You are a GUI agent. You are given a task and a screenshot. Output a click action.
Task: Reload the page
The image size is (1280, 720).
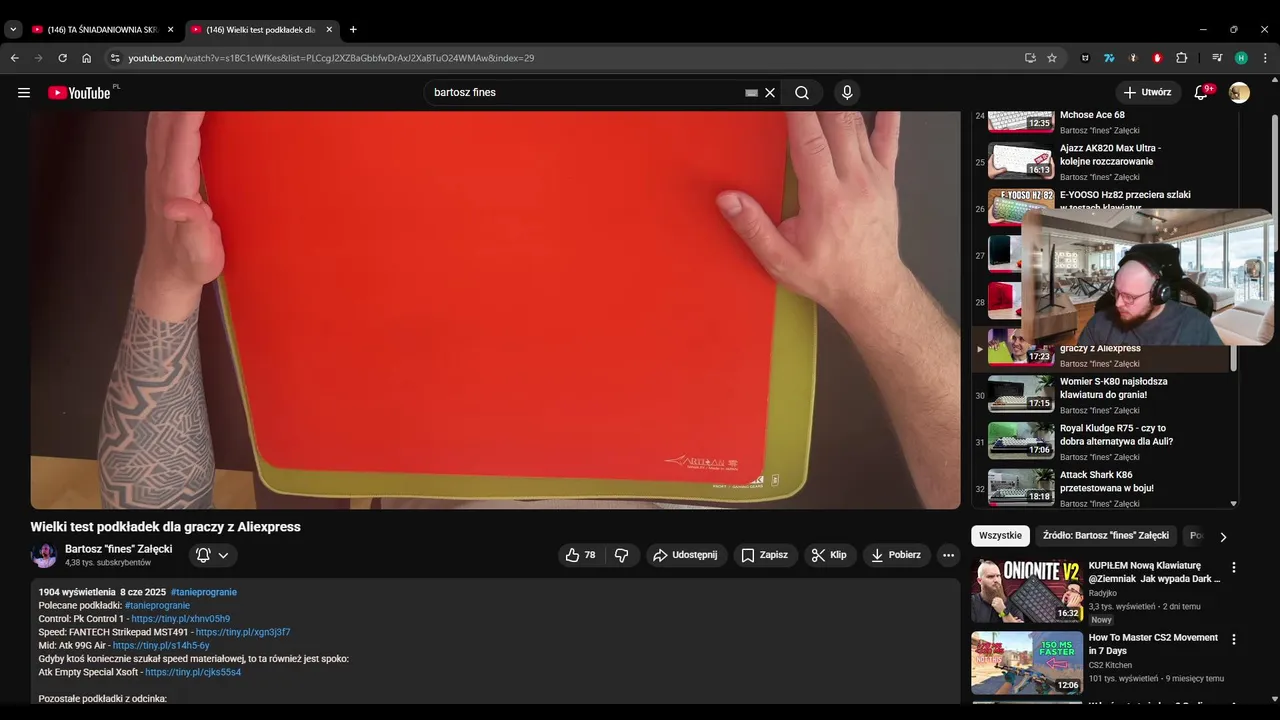coord(62,58)
